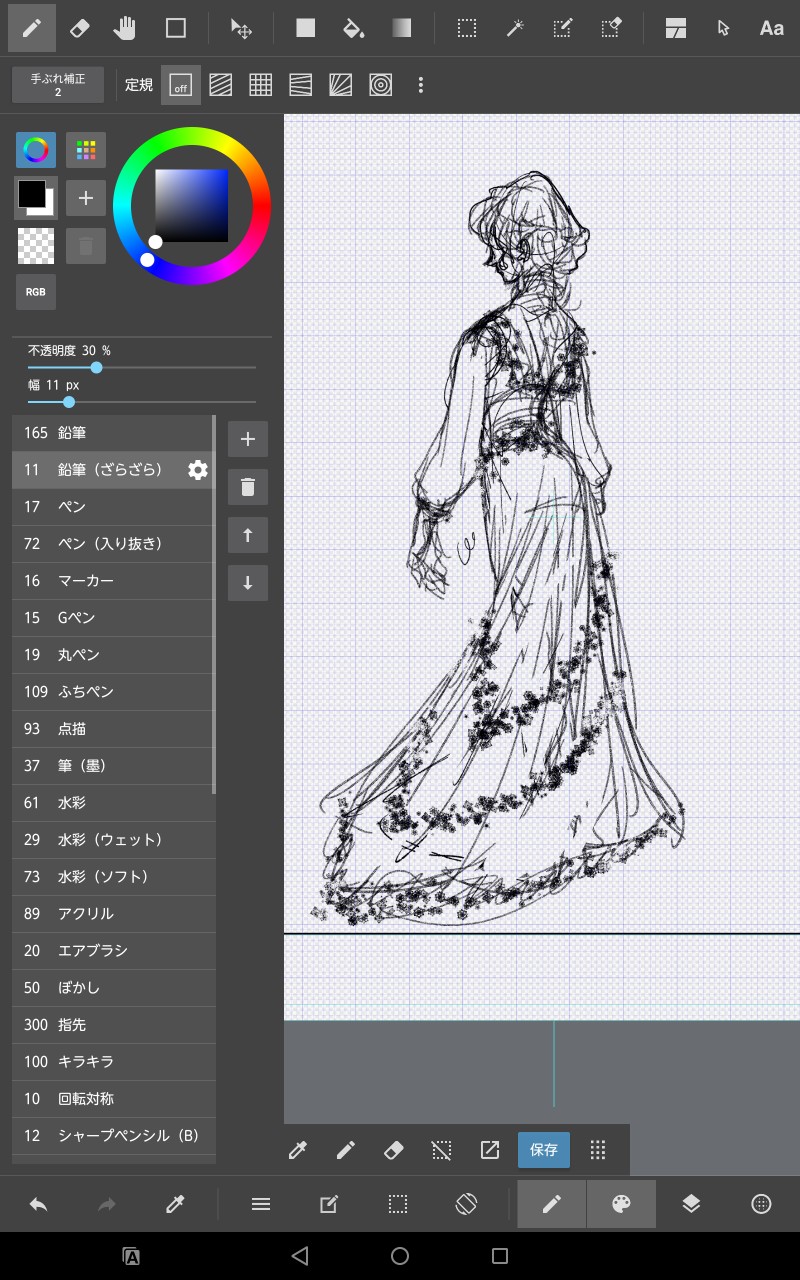The image size is (800, 1280).
Task: Select the 点描 brush
Action: (x=114, y=729)
